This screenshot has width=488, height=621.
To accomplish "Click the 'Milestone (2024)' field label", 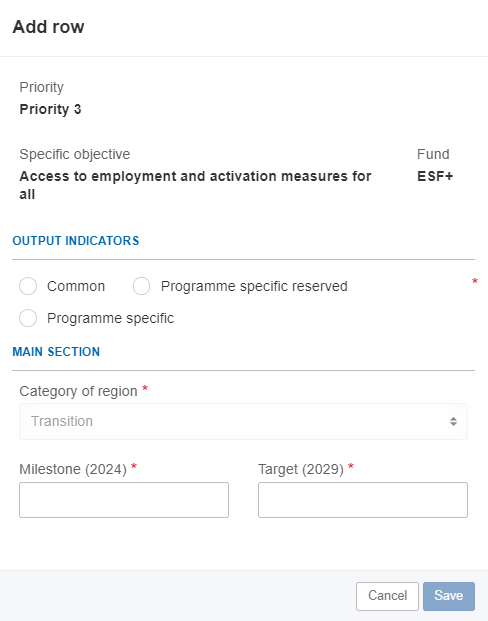I will coord(73,469).
